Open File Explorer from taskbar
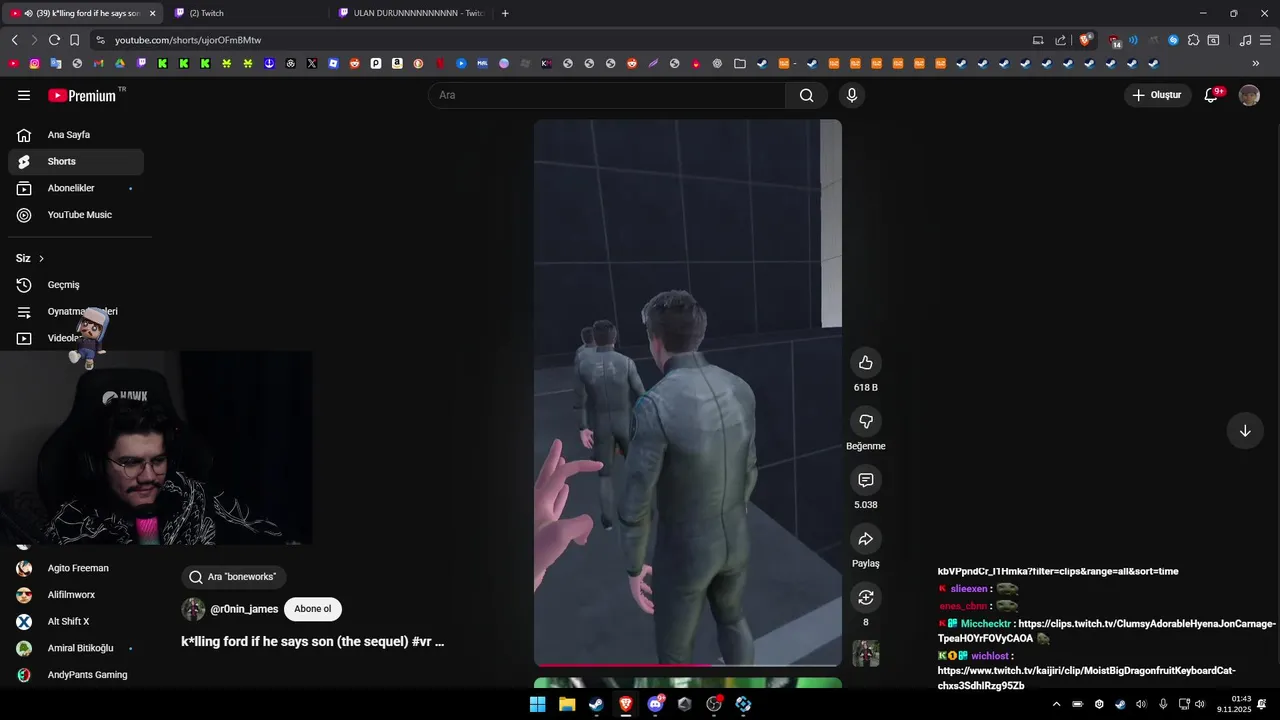 [567, 704]
